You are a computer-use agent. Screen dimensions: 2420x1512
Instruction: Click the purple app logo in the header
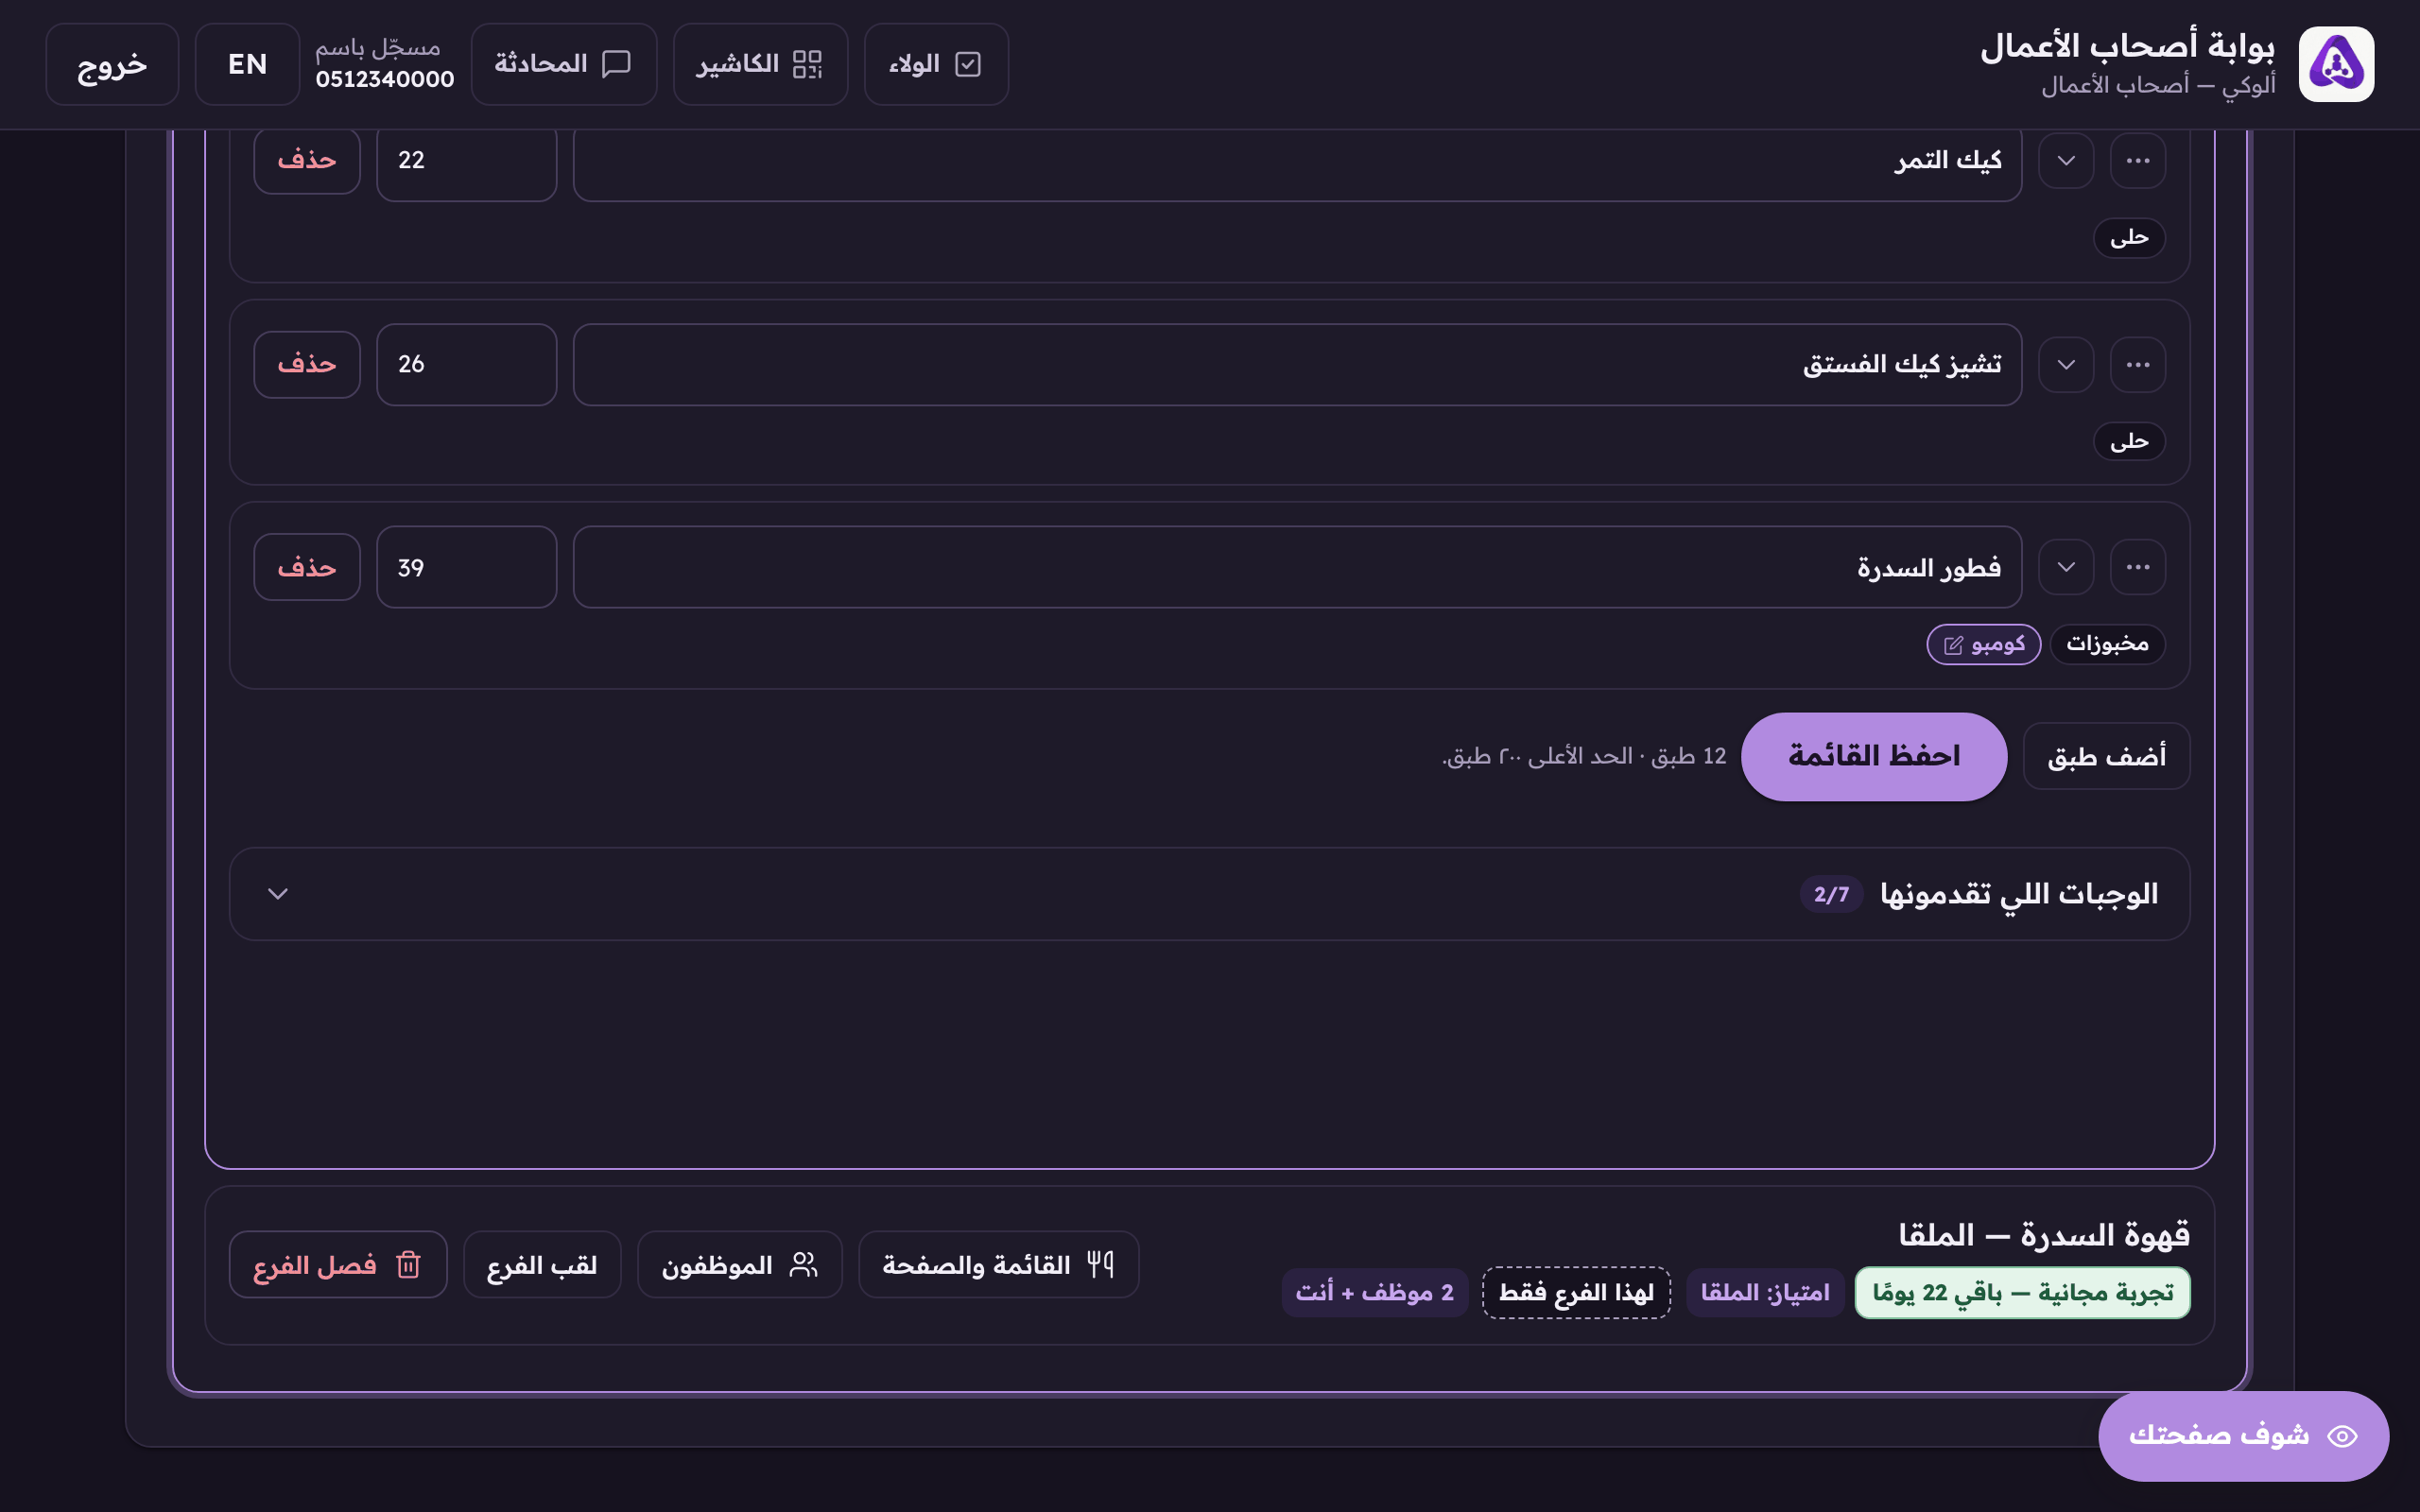point(2336,64)
